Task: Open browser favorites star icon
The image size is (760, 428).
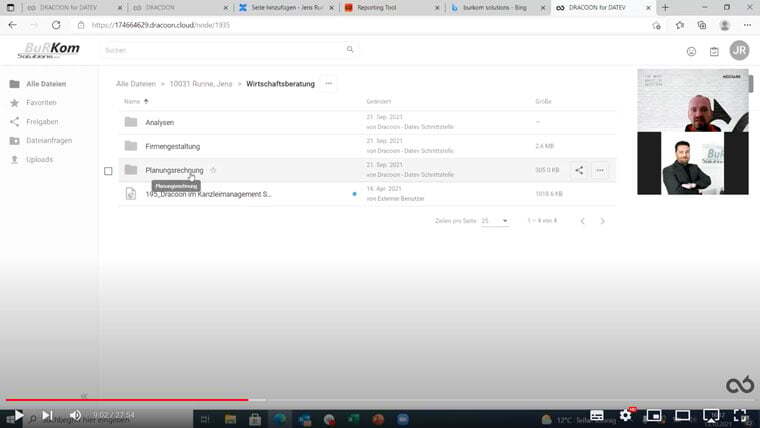Action: click(680, 25)
